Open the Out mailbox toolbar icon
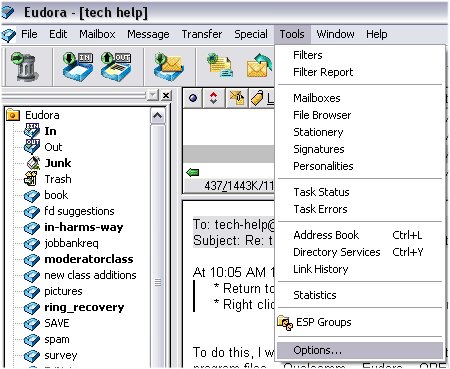The width and height of the screenshot is (450, 369). click(116, 67)
